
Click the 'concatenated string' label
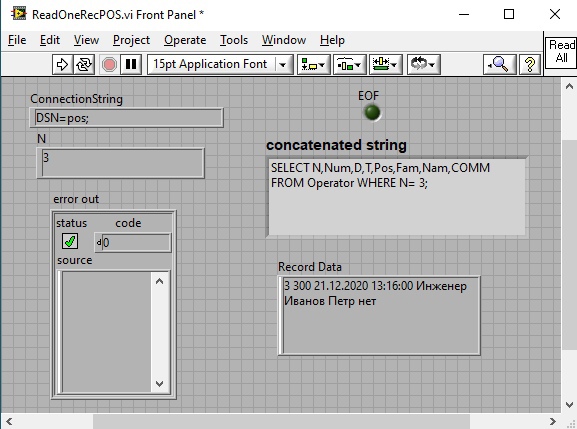[x=336, y=145]
